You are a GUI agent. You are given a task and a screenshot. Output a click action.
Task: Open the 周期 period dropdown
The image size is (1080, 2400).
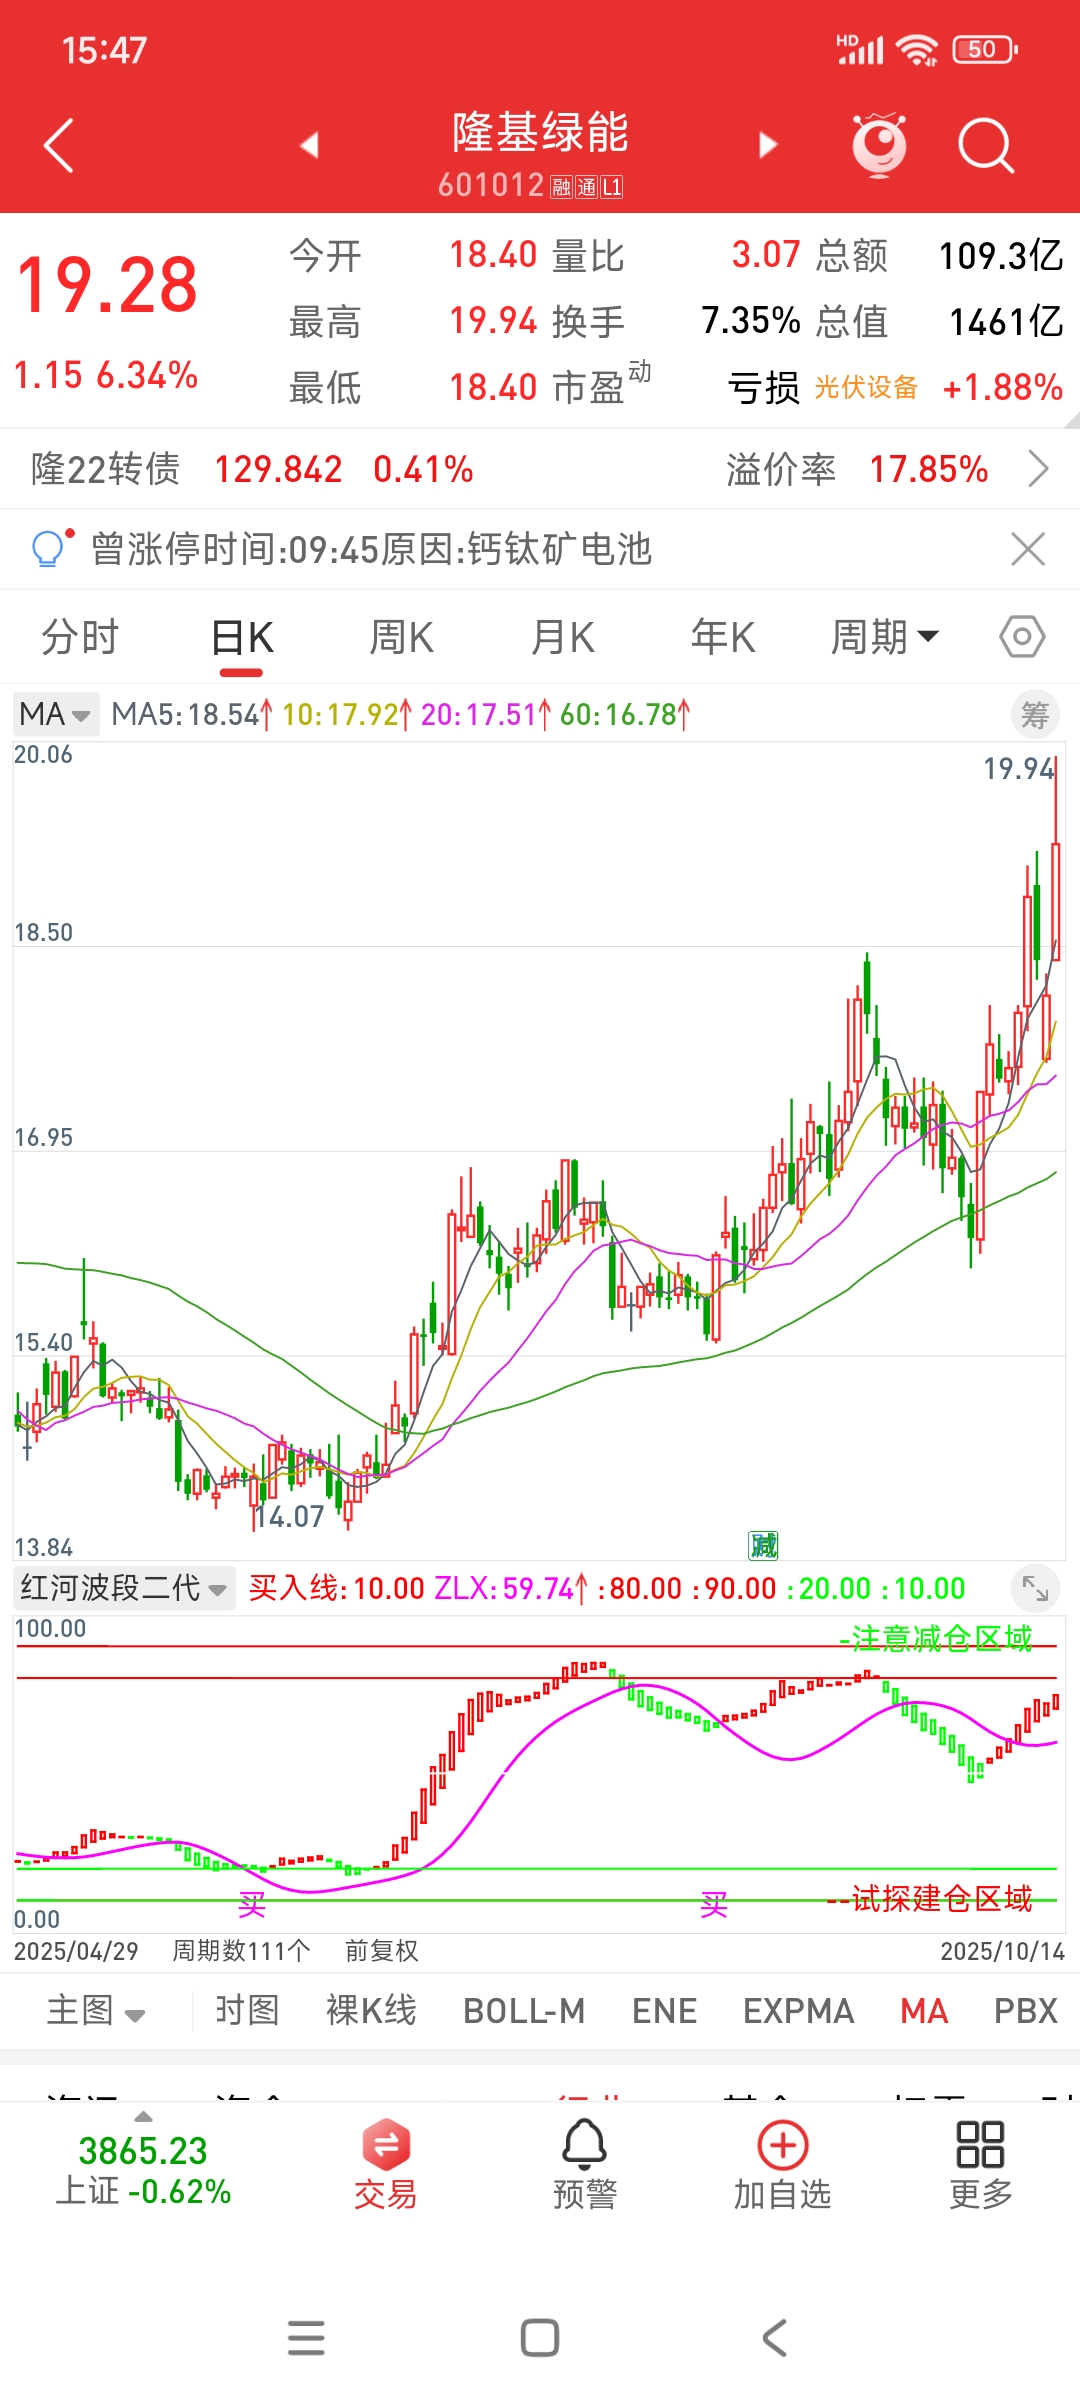885,637
